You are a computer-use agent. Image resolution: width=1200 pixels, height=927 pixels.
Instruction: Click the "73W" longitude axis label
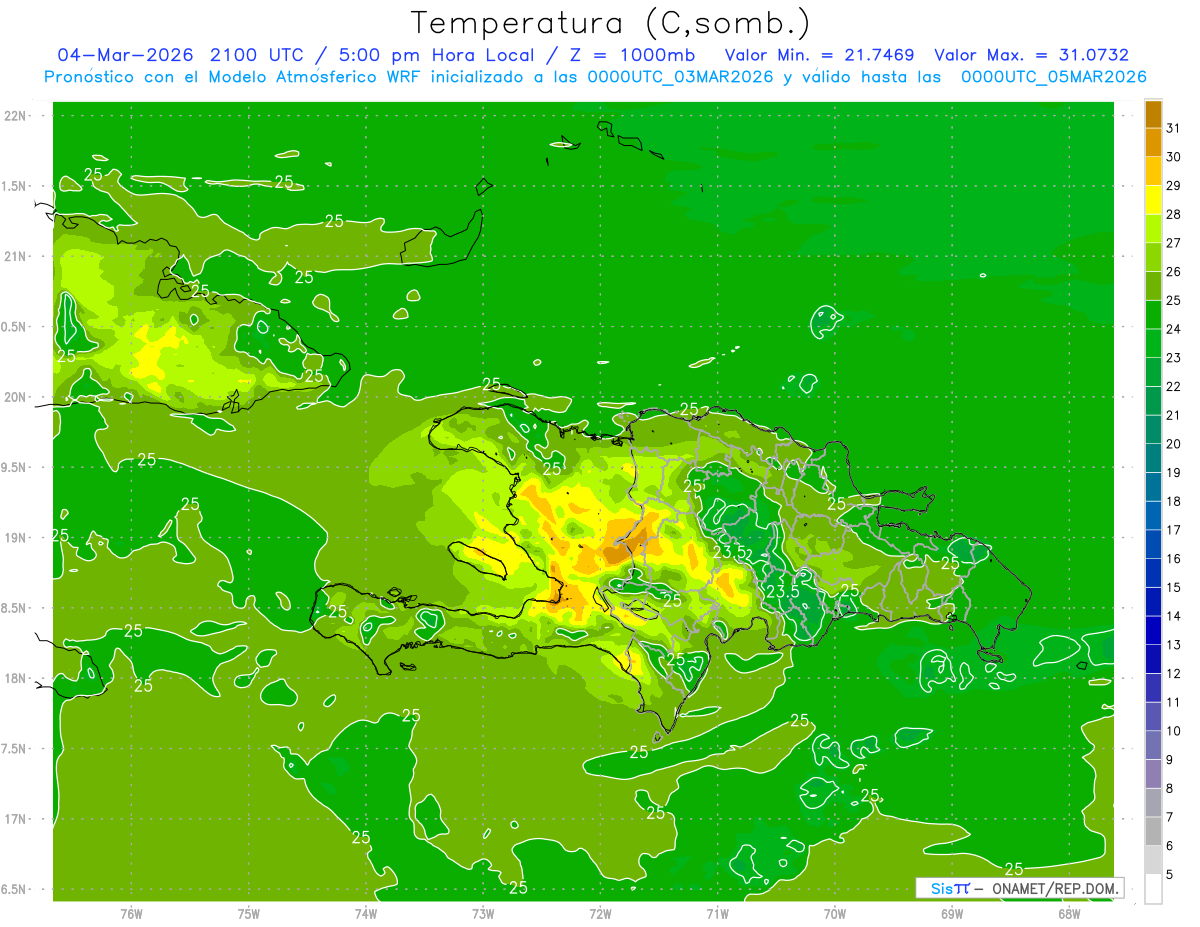coord(483,914)
